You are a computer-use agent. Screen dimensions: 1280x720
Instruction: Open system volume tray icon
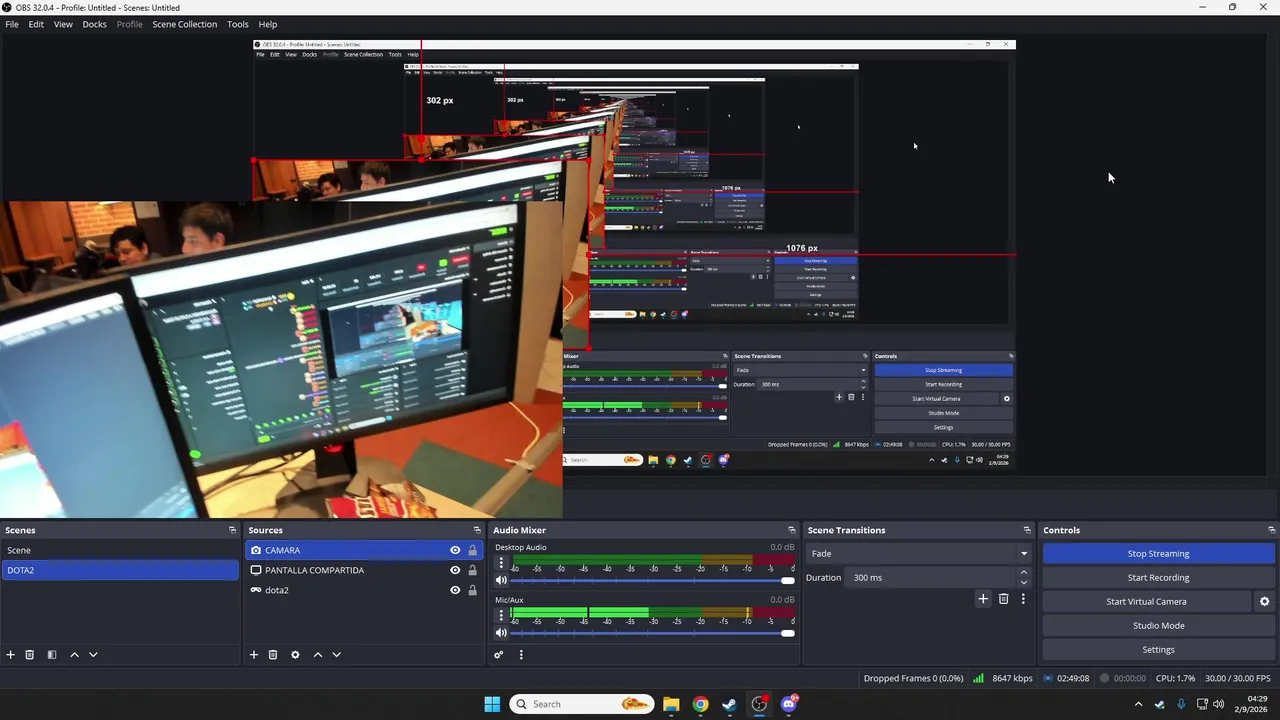(x=1218, y=704)
